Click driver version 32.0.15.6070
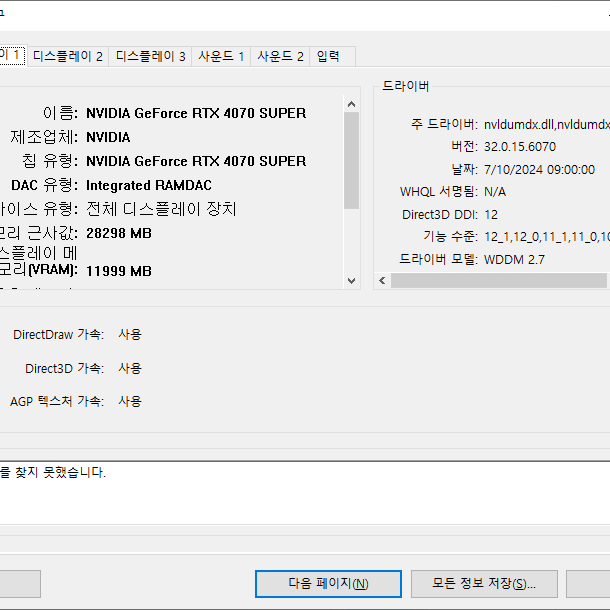This screenshot has height=610, width=610. tap(520, 147)
